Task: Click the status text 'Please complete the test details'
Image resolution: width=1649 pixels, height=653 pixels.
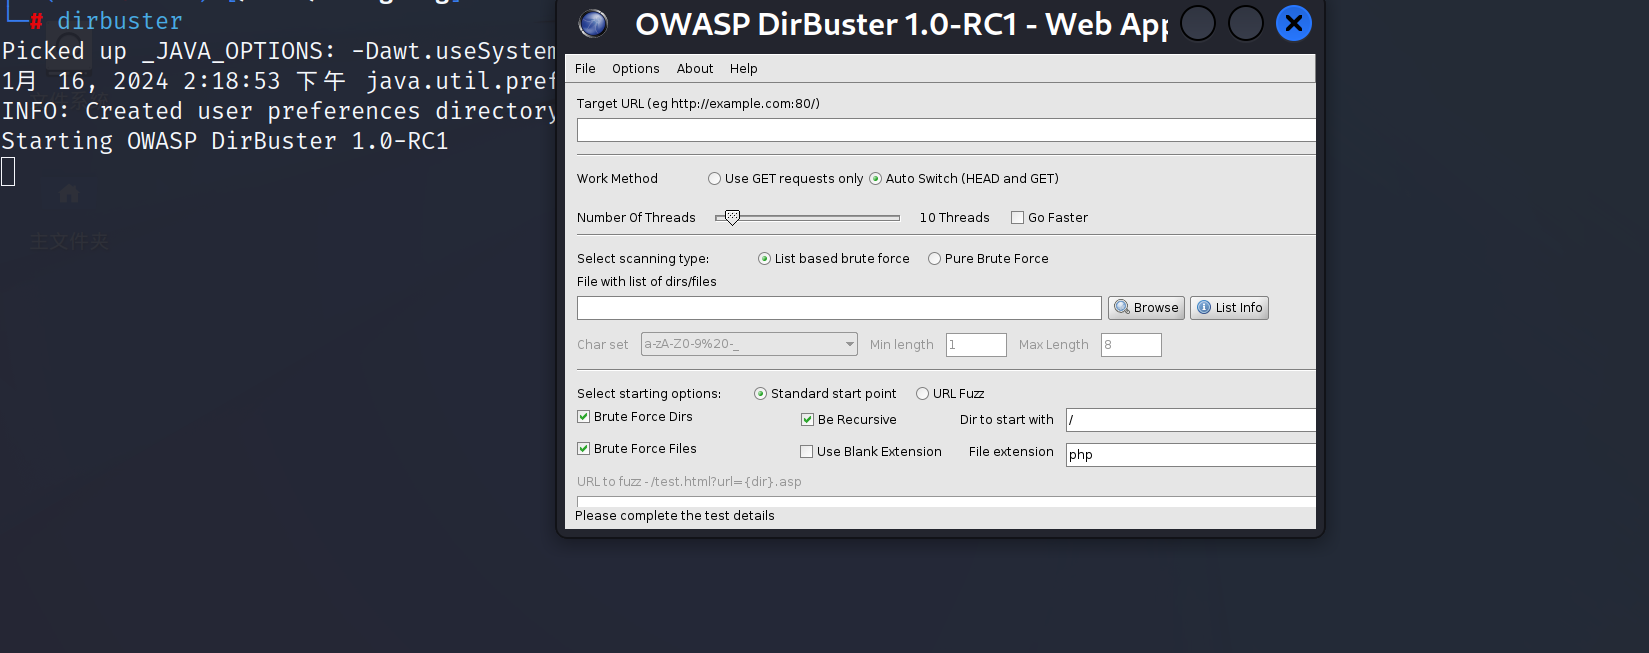Action: pos(675,516)
